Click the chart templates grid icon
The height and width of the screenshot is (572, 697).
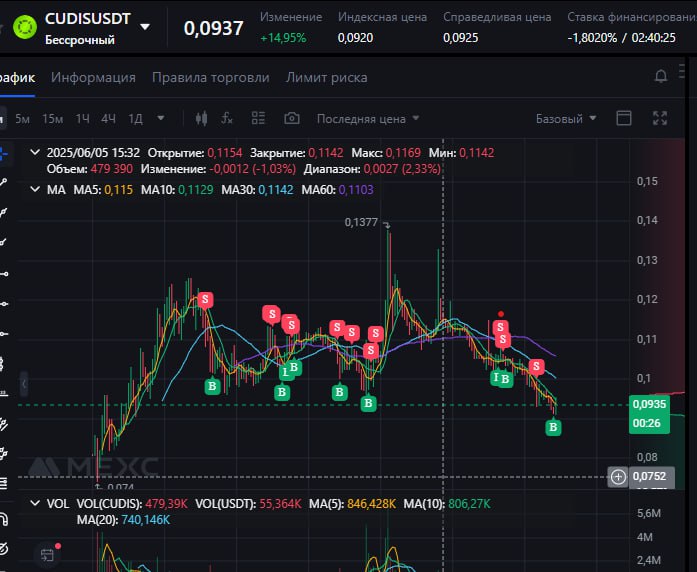pos(258,118)
